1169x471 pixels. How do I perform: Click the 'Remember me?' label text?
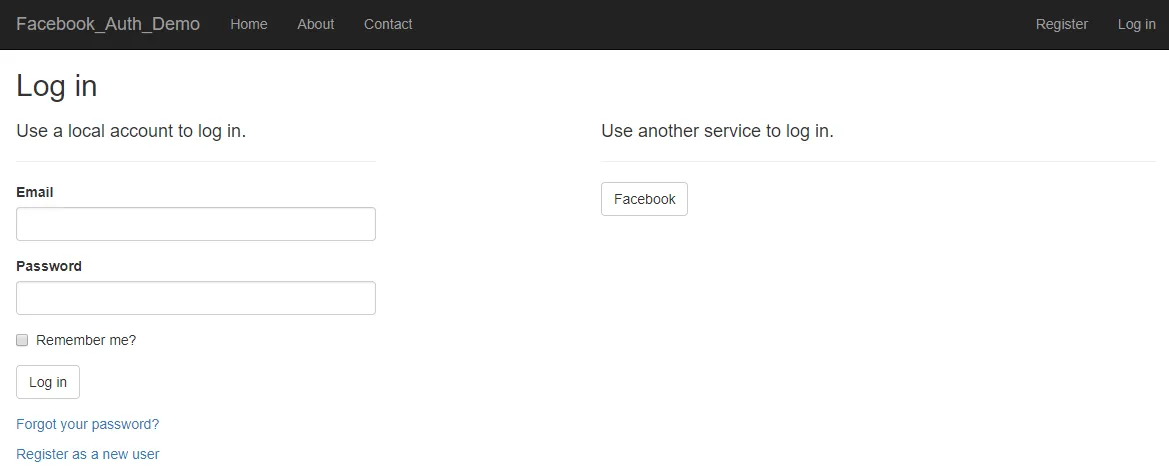[x=86, y=340]
